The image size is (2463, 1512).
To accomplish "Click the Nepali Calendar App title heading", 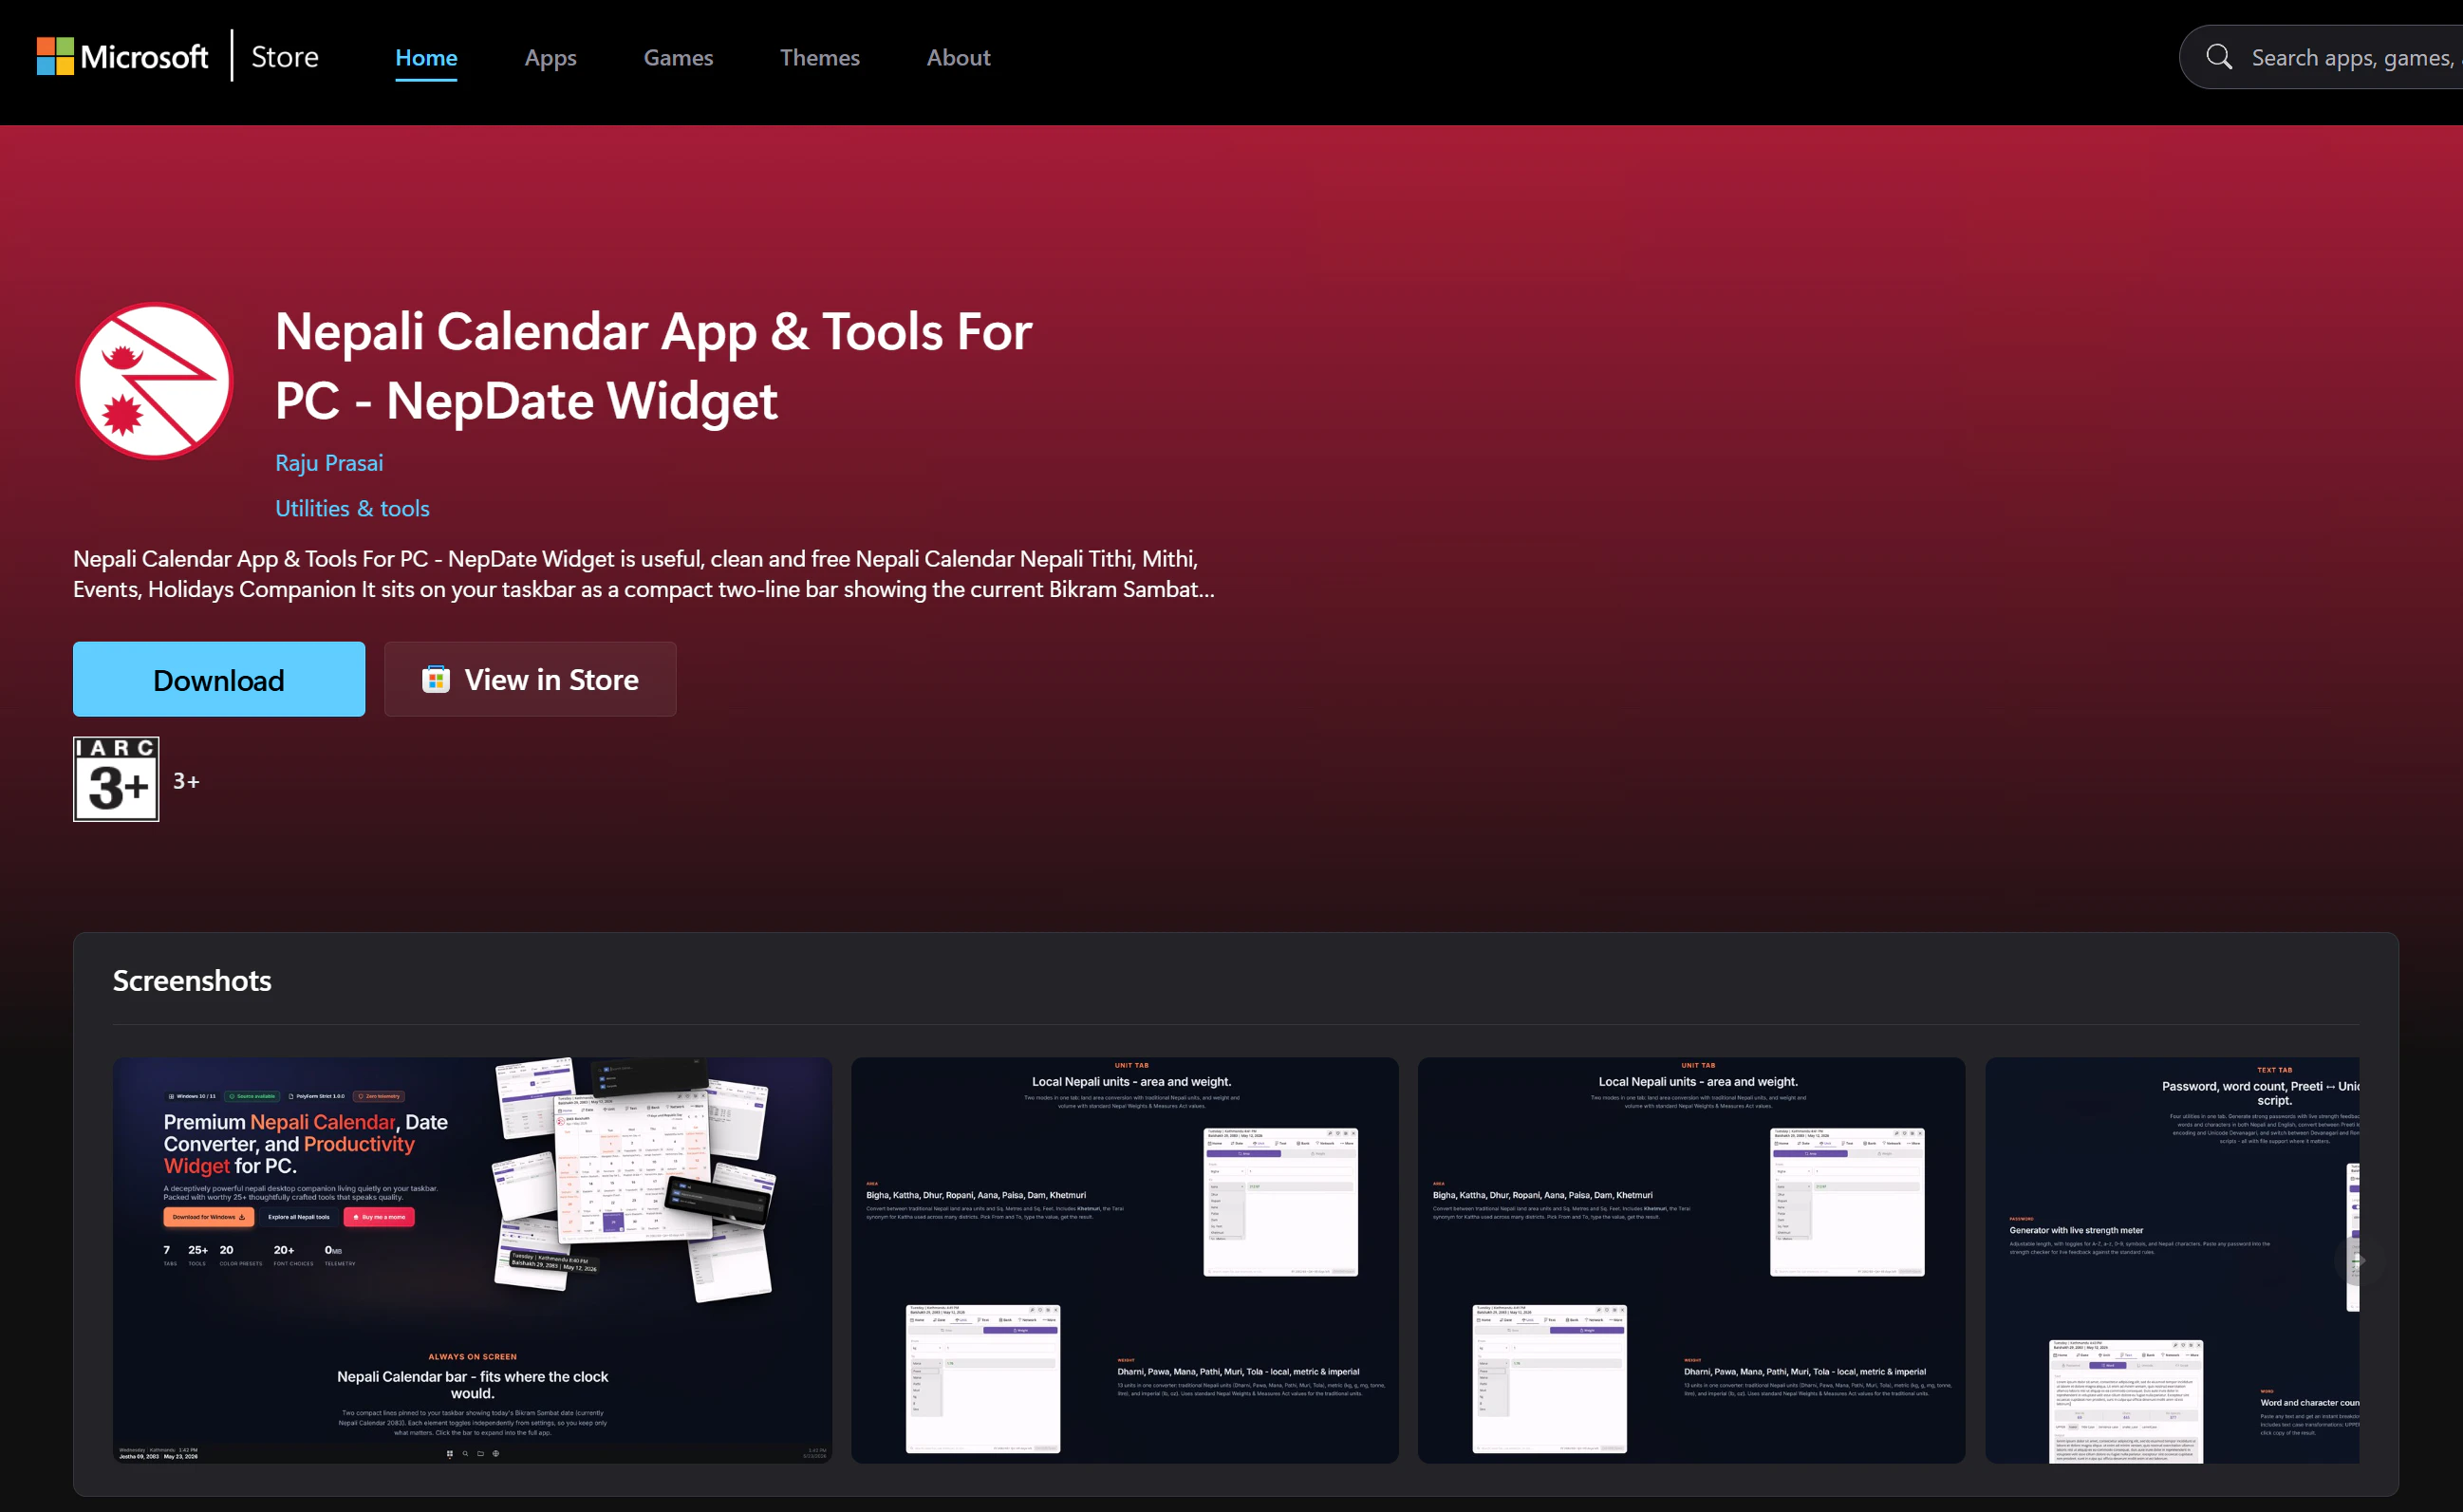I will [x=653, y=366].
